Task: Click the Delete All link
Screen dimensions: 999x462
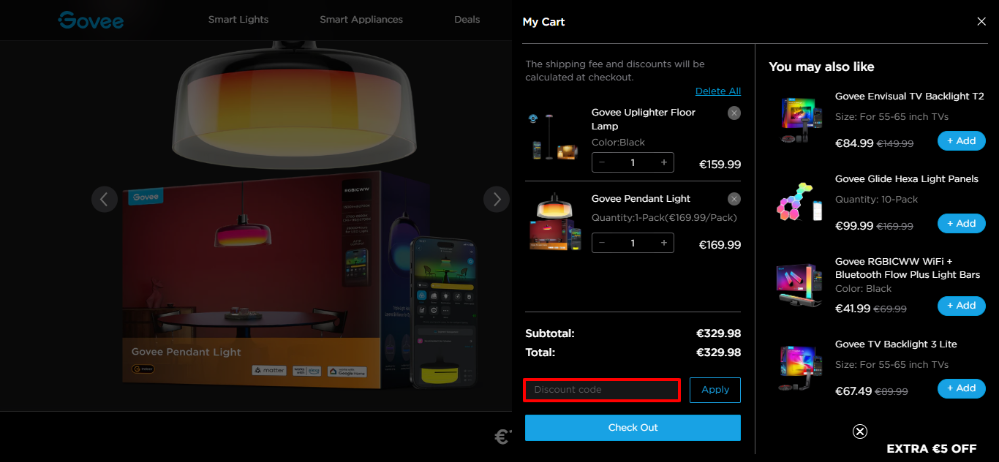Action: pyautogui.click(x=718, y=91)
